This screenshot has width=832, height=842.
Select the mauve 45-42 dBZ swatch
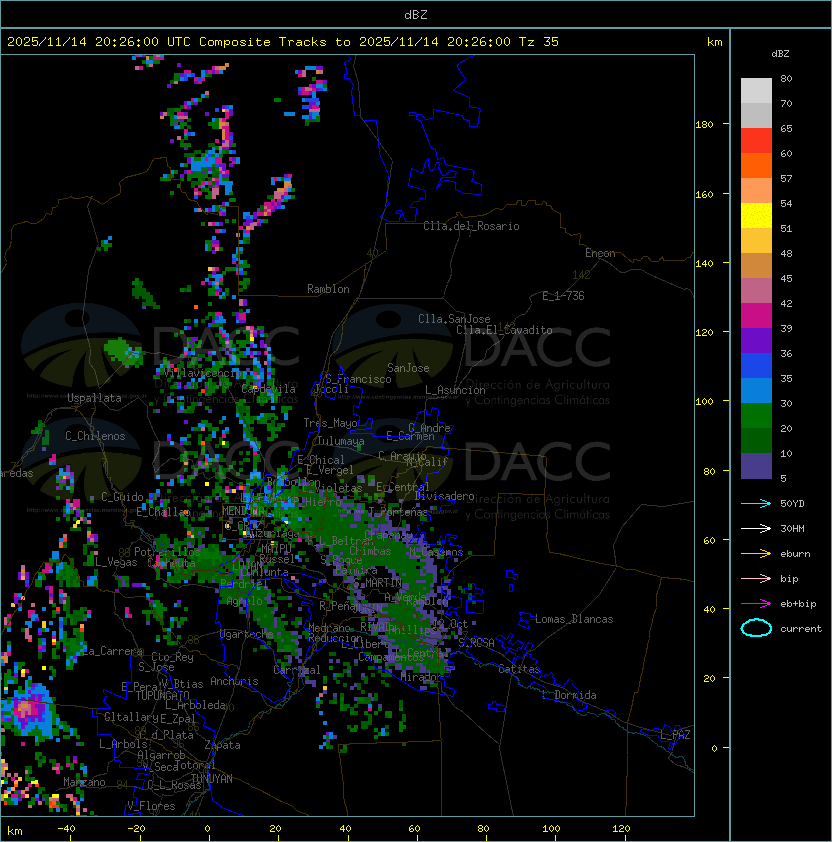[756, 291]
